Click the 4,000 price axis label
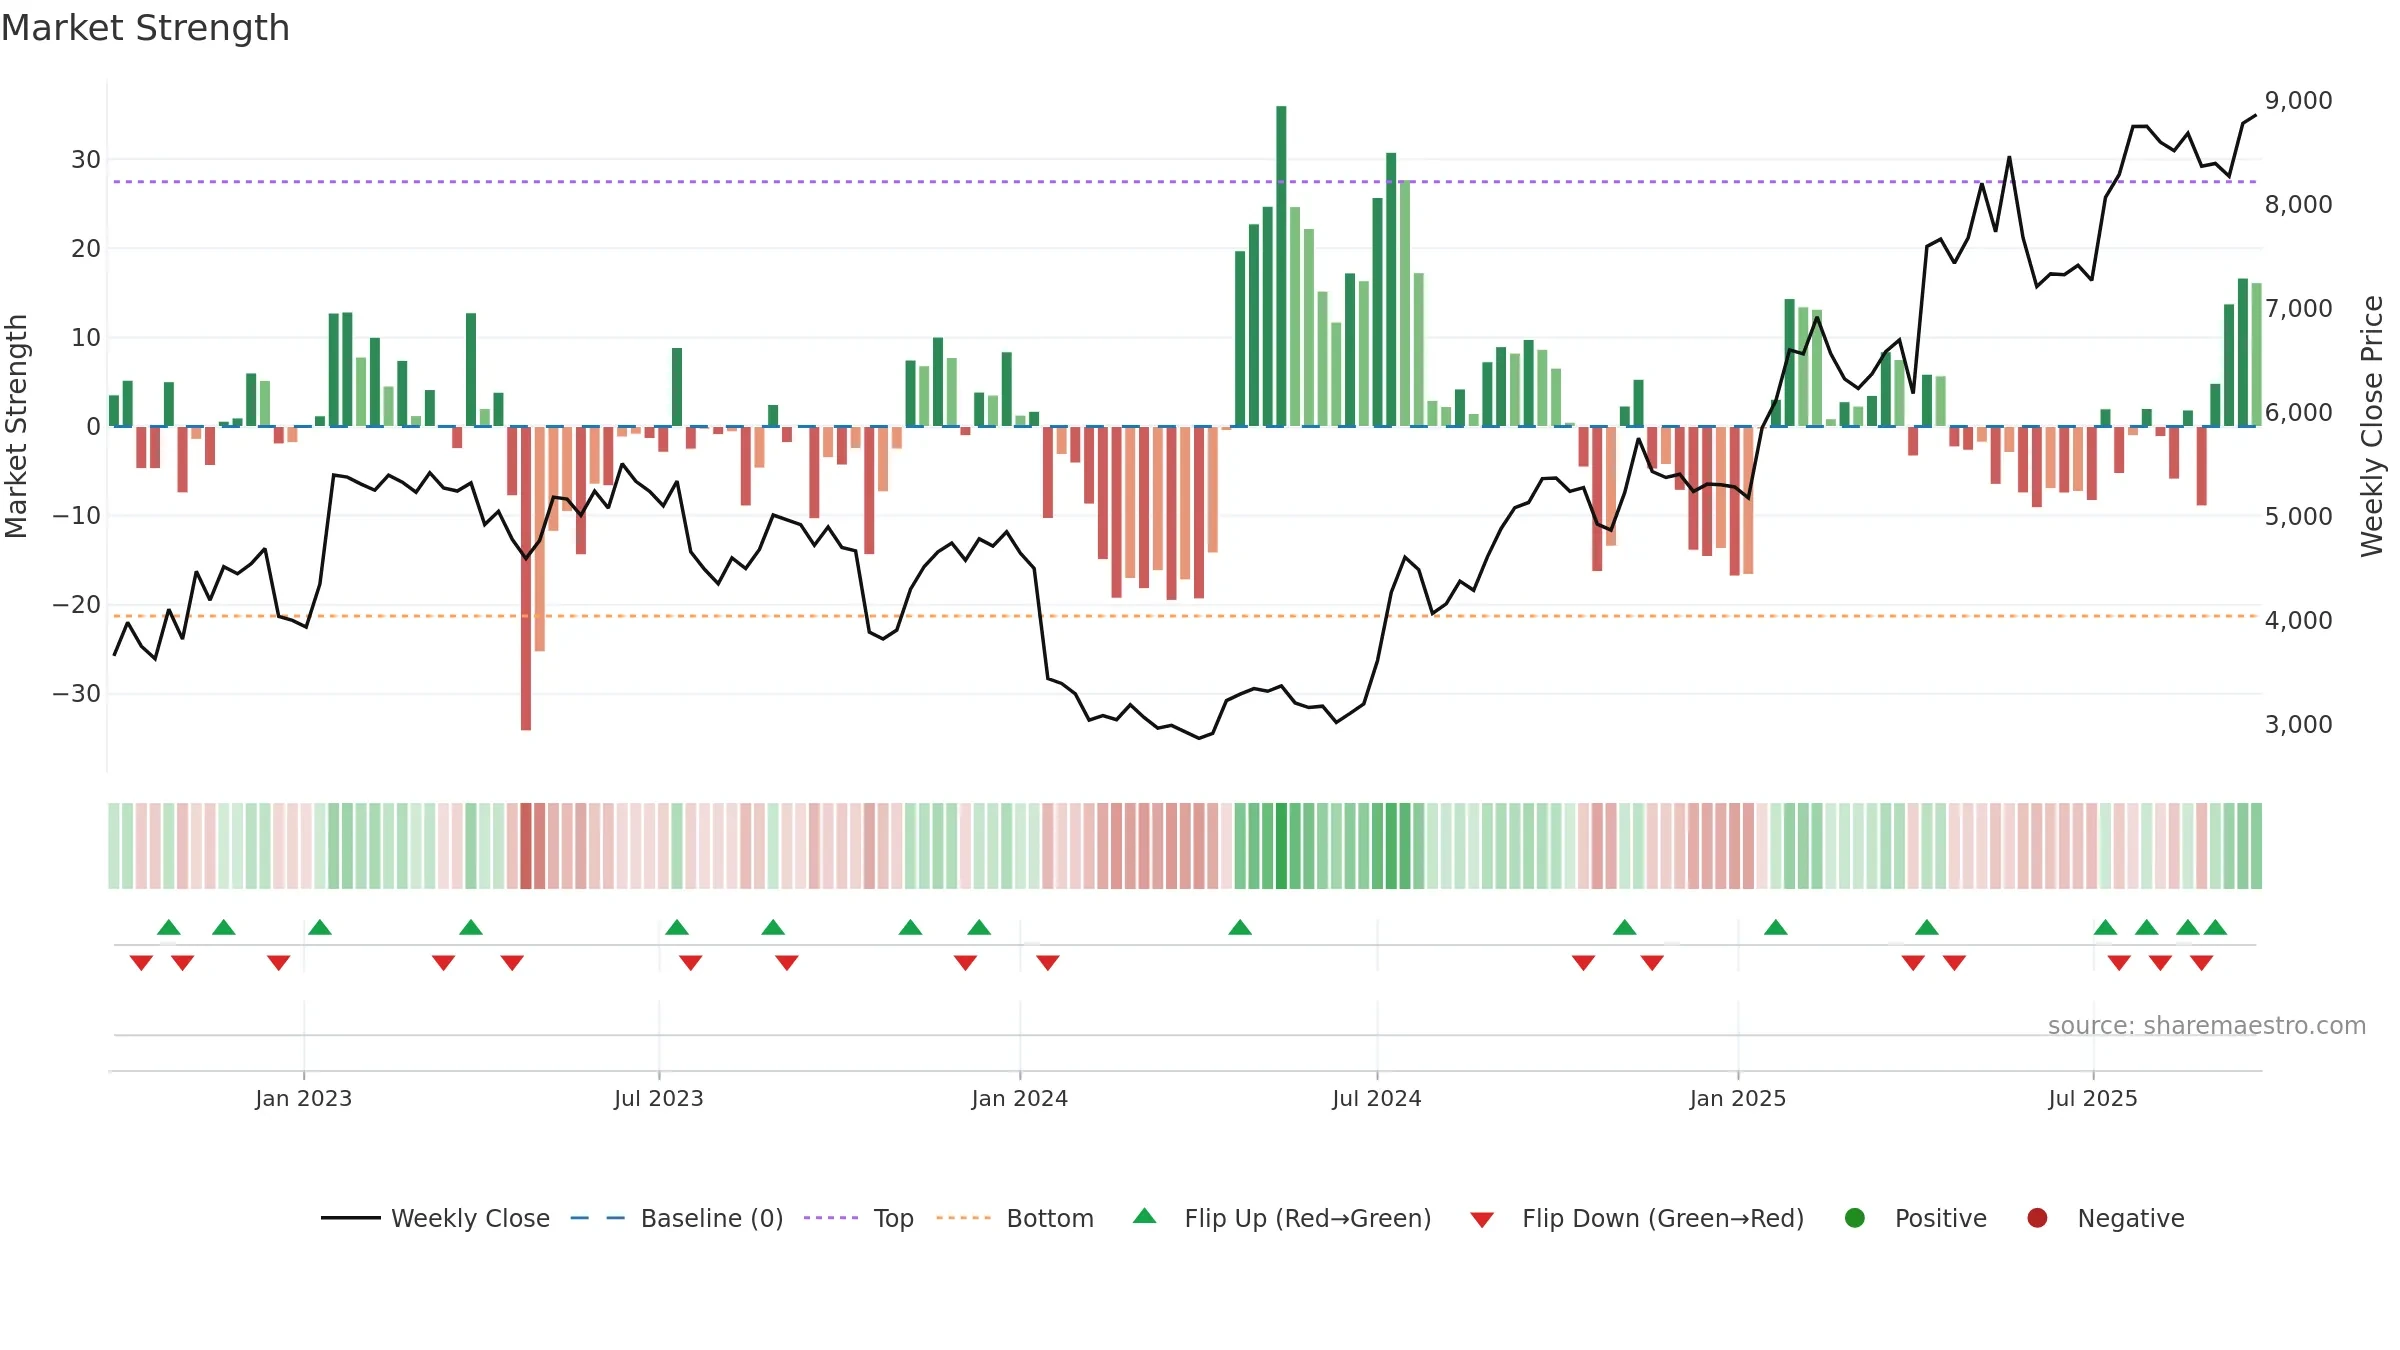Screen dimensions: 2400x1350 [2298, 621]
